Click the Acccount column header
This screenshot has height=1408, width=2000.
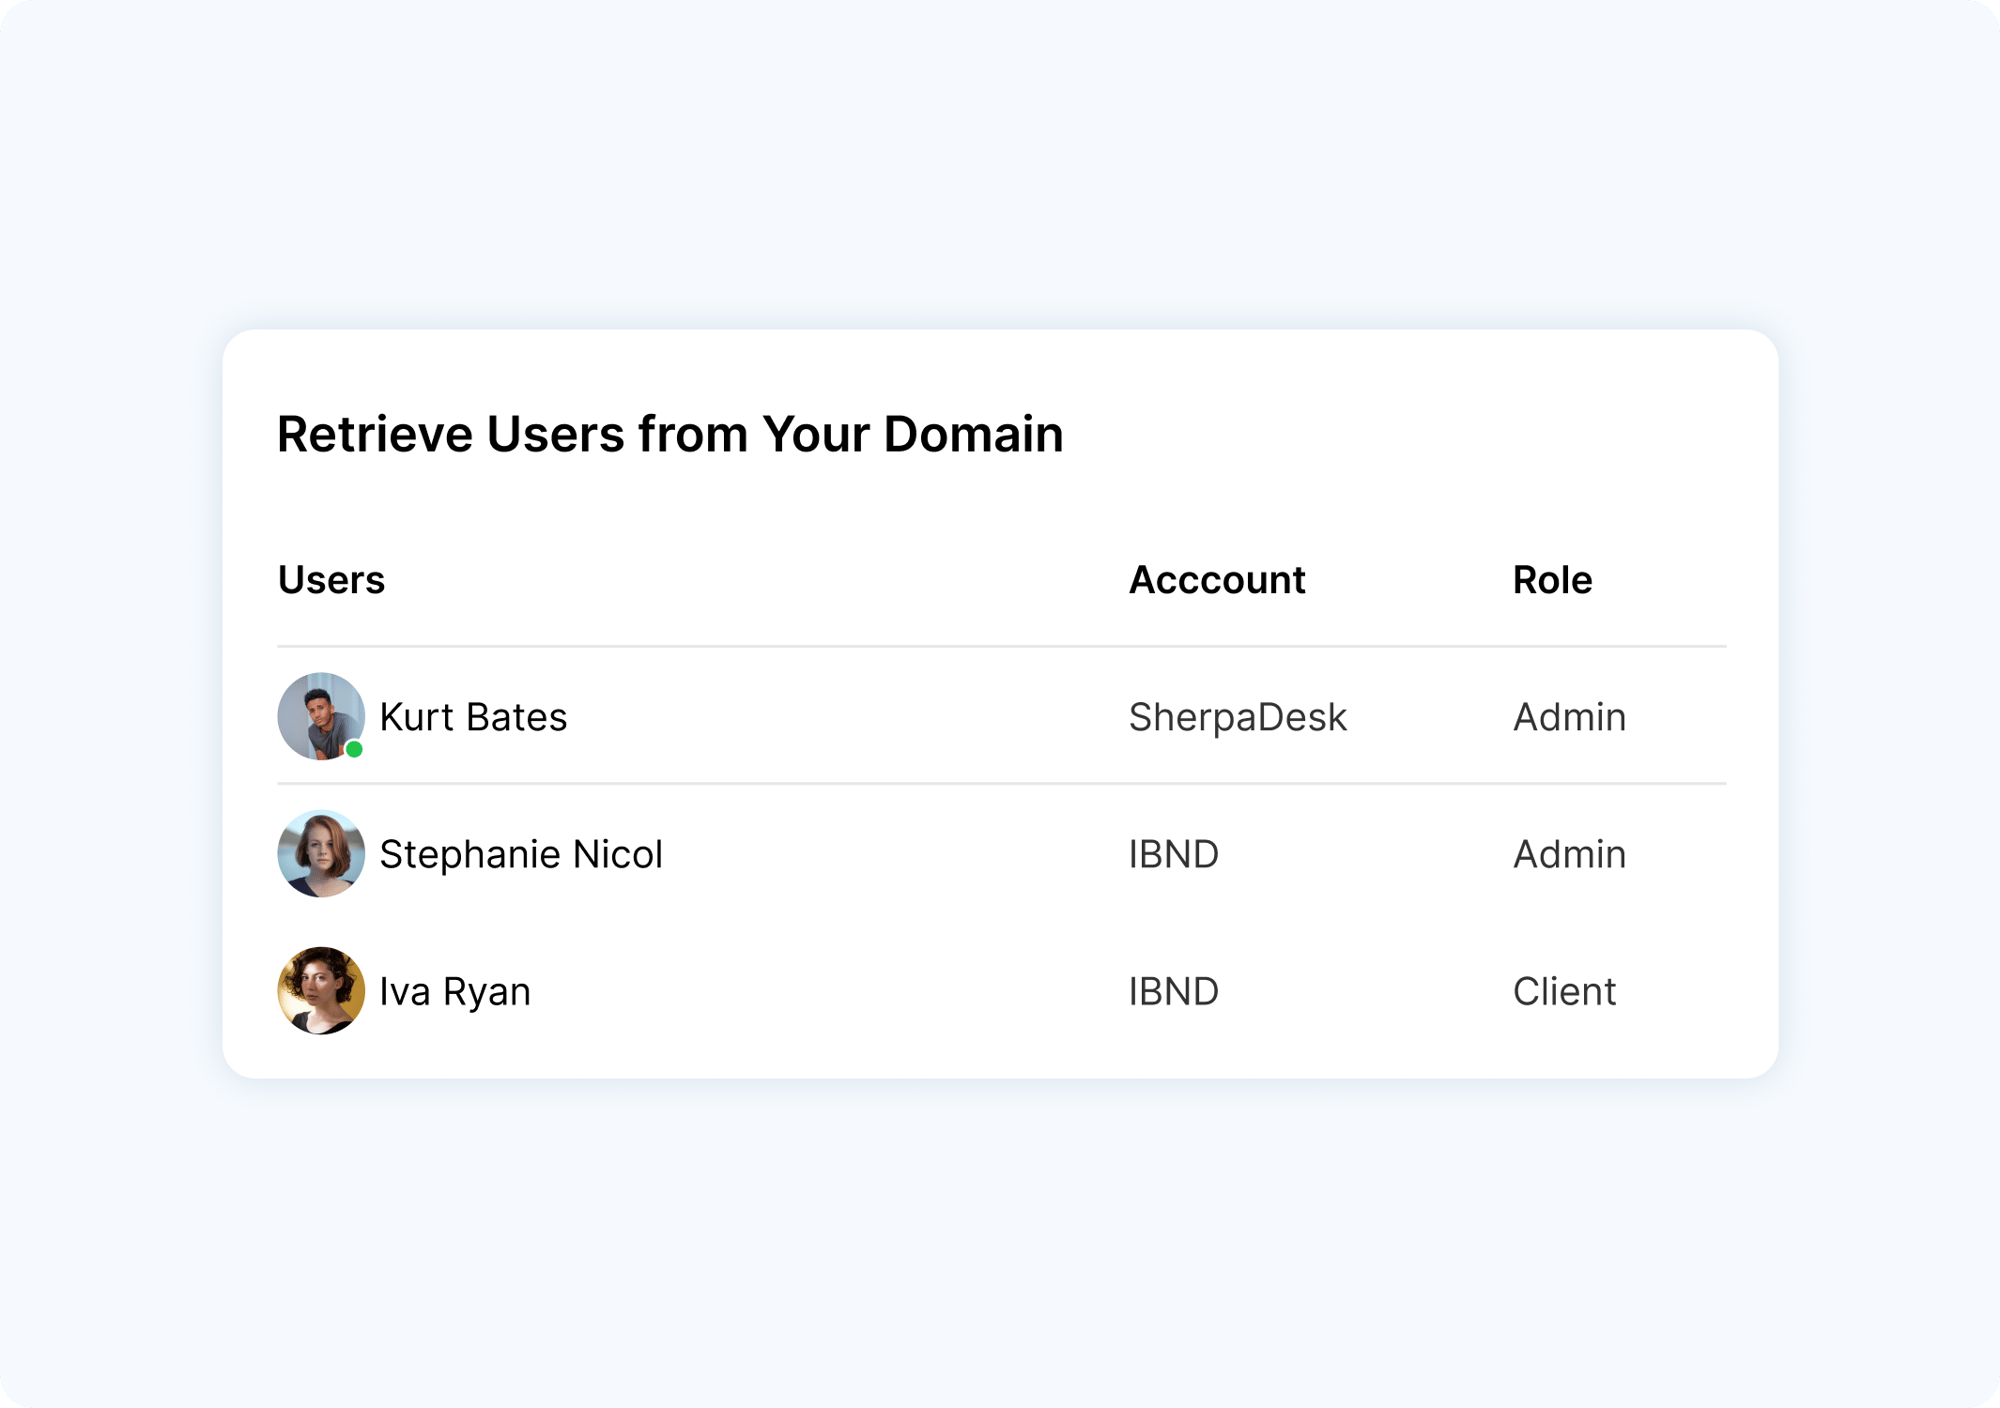click(x=1217, y=580)
